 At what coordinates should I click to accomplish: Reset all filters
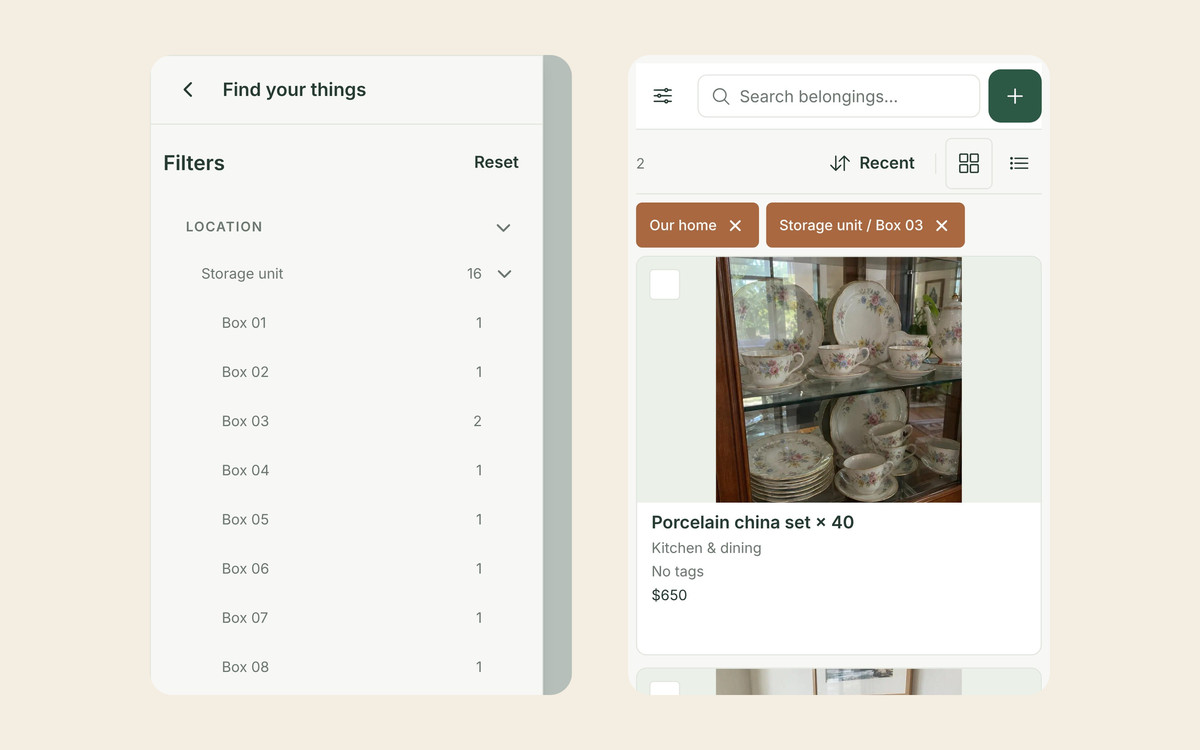click(496, 162)
